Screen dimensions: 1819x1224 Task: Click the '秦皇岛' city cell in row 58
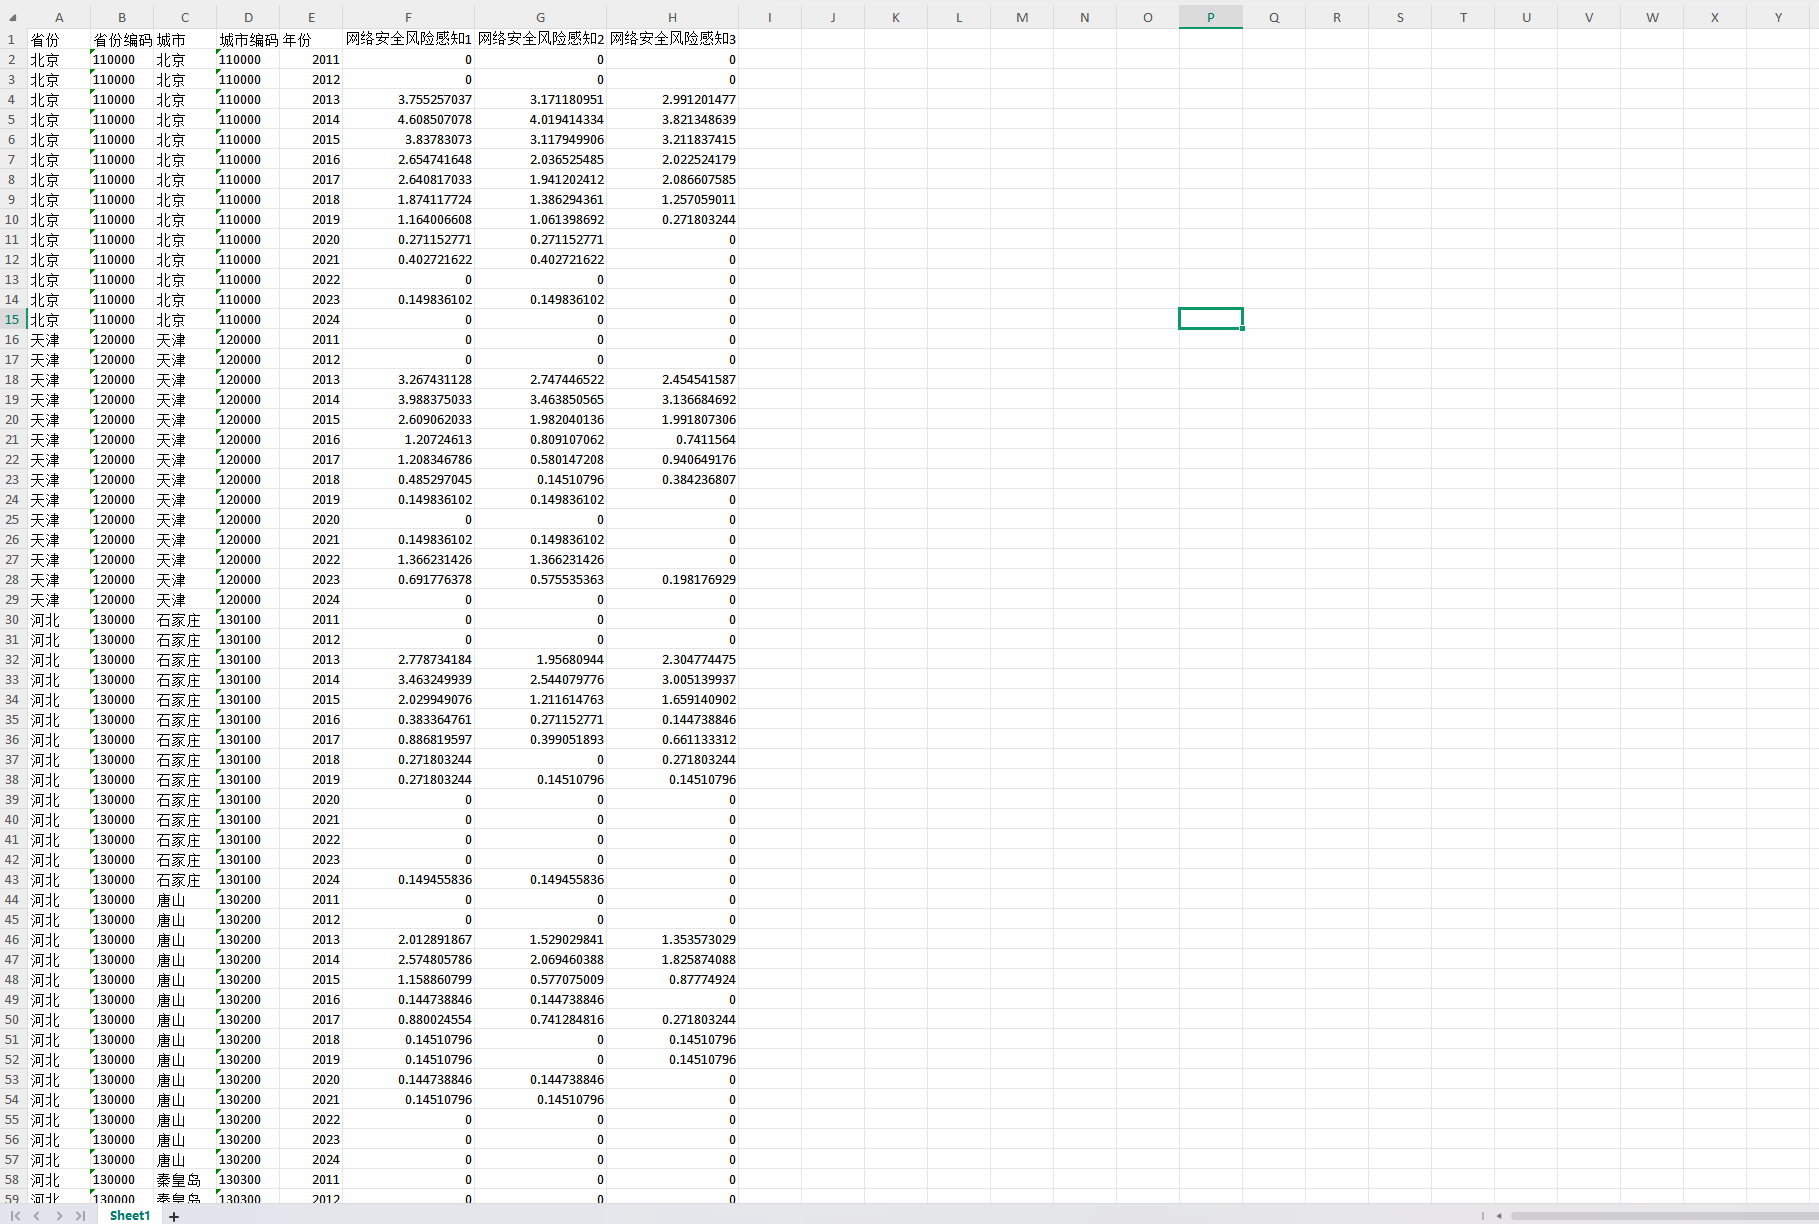[x=185, y=1179]
